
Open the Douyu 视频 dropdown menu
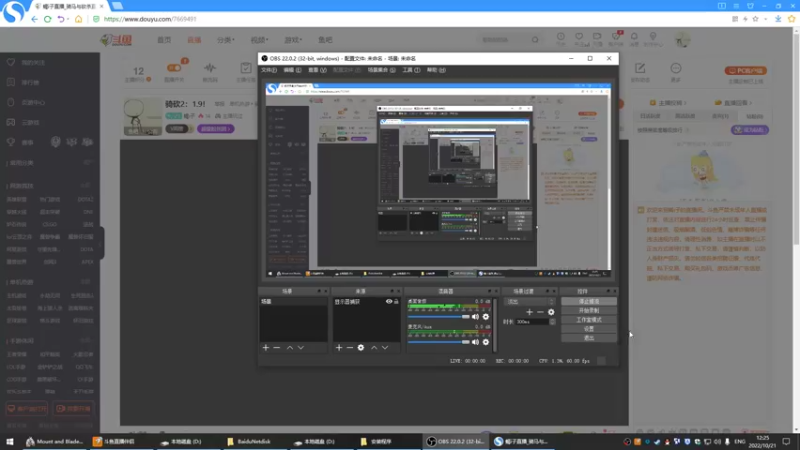click(x=259, y=40)
